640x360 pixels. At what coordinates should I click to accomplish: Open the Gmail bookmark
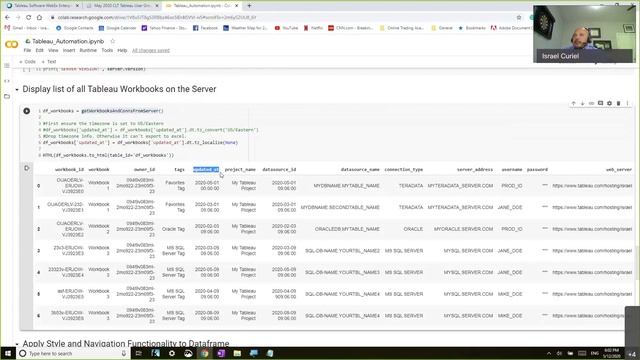click(x=28, y=28)
